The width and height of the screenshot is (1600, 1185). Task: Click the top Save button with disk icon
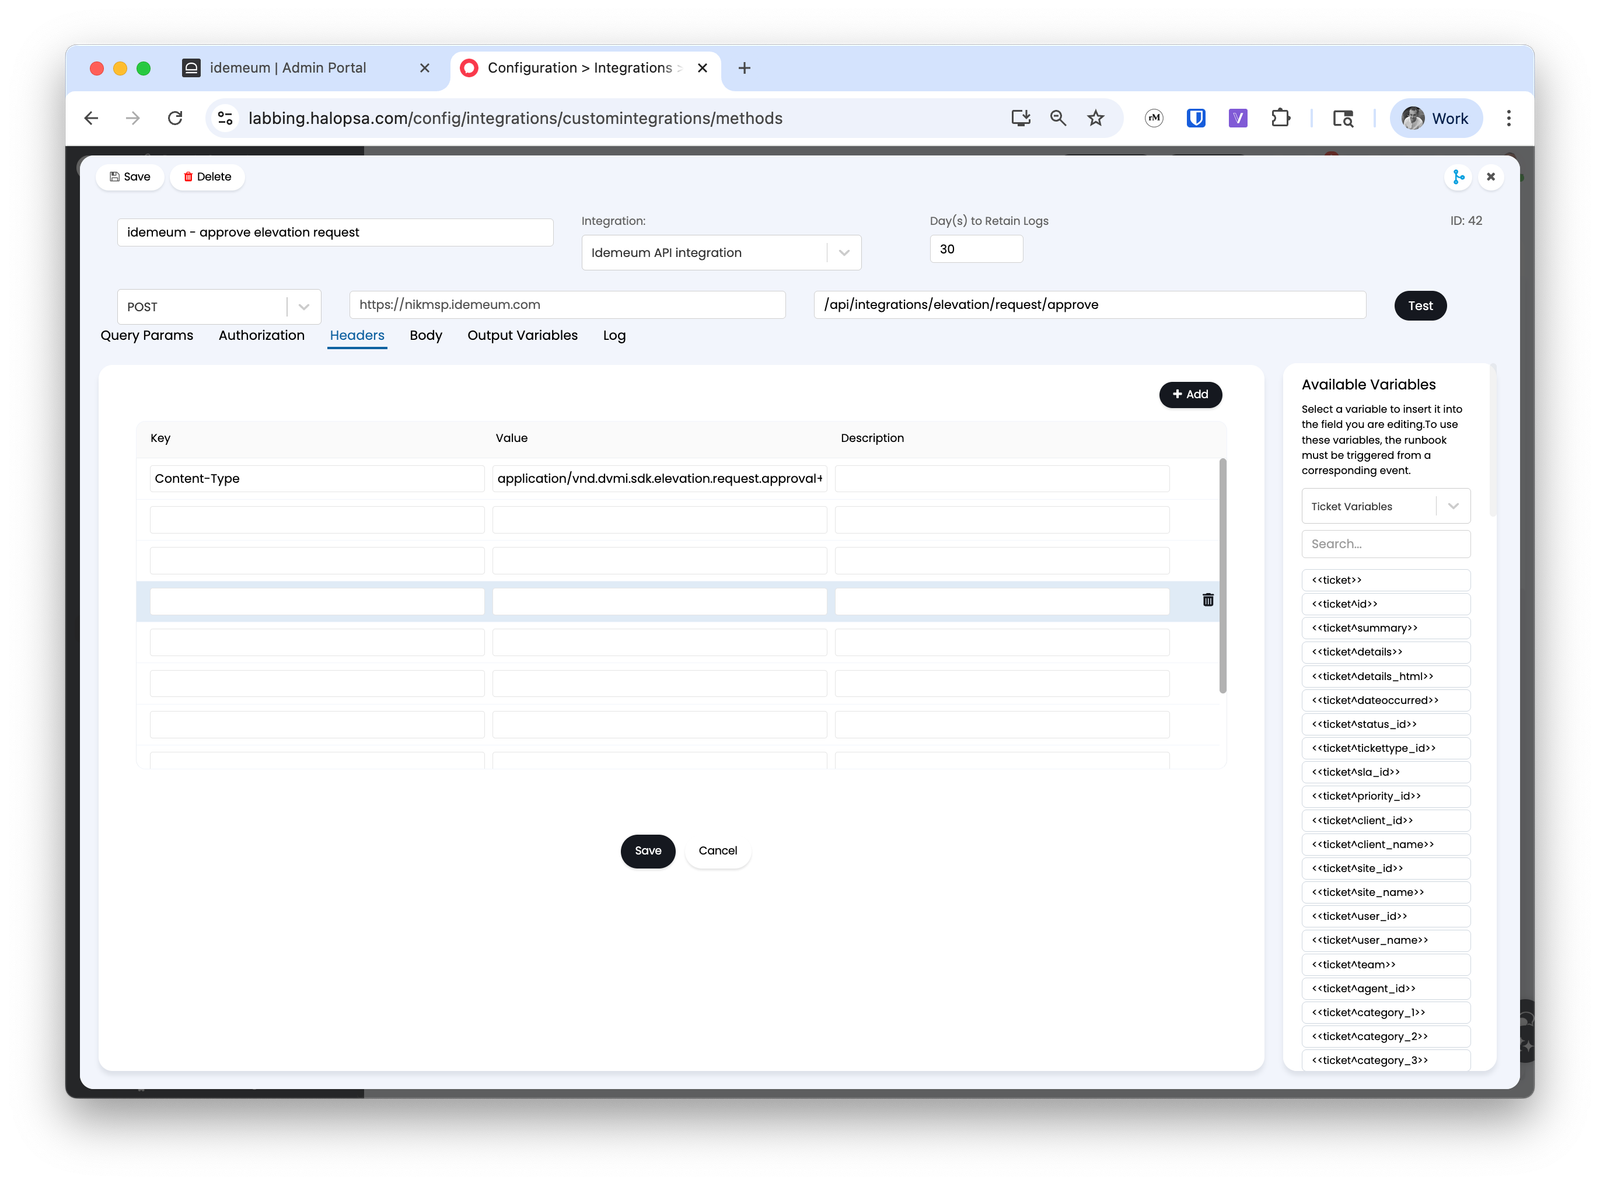pyautogui.click(x=130, y=177)
